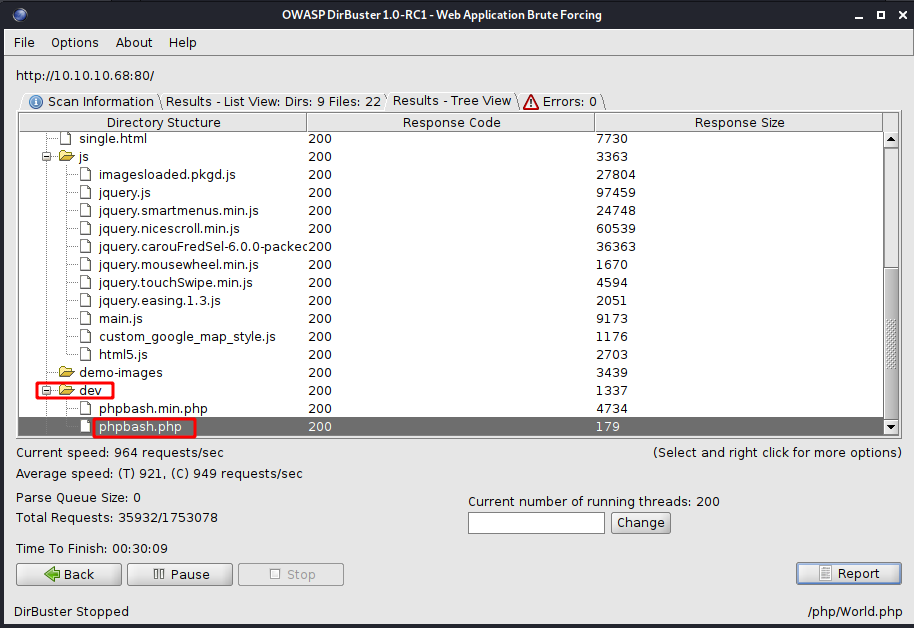Screen dimensions: 914x628
Task: Click the single.html file icon
Action: coord(66,138)
